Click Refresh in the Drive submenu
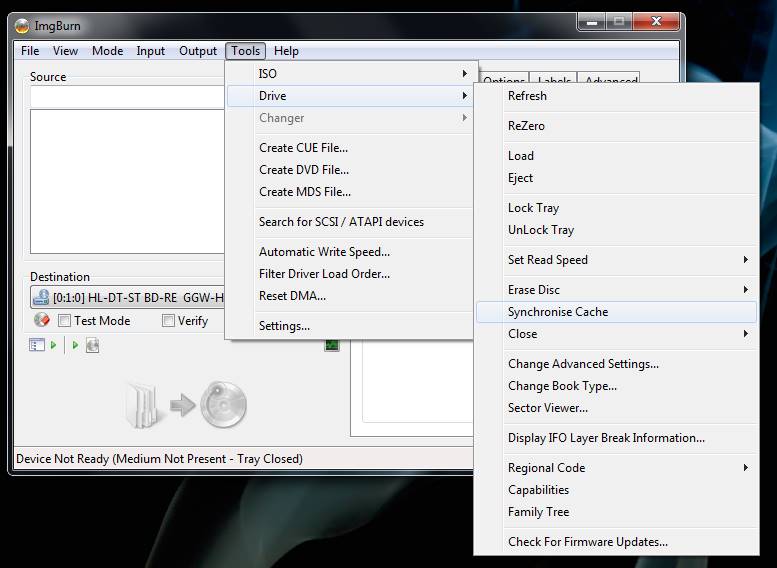This screenshot has height=568, width=777. click(616, 96)
